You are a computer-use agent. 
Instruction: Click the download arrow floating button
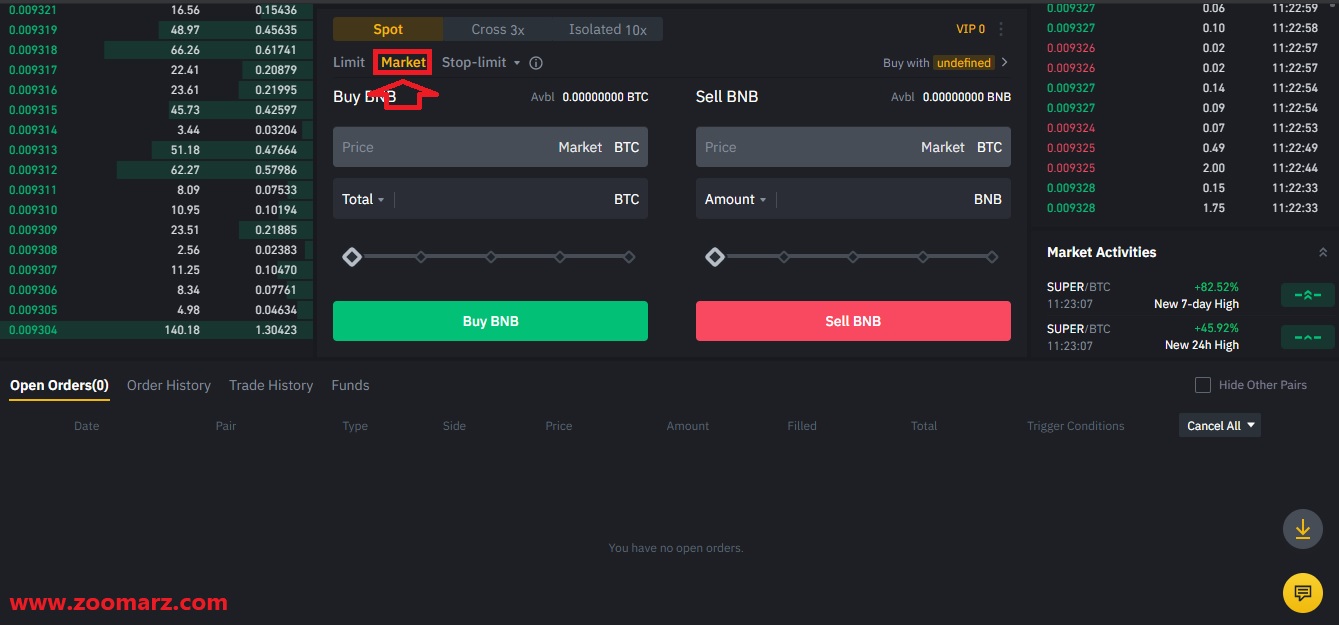click(x=1302, y=529)
